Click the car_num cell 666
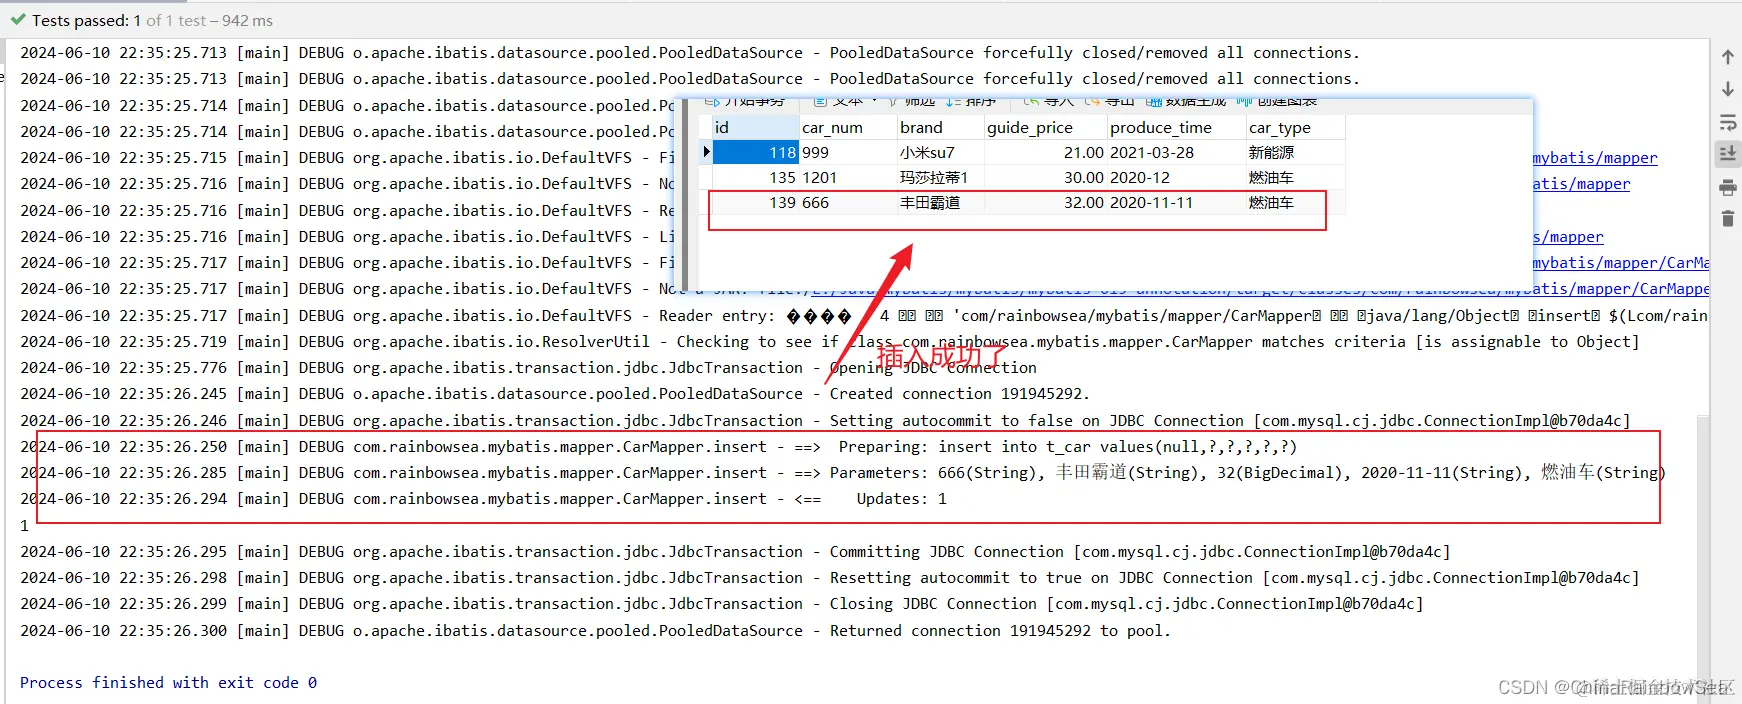Viewport: 1742px width, 704px height. pyautogui.click(x=847, y=202)
